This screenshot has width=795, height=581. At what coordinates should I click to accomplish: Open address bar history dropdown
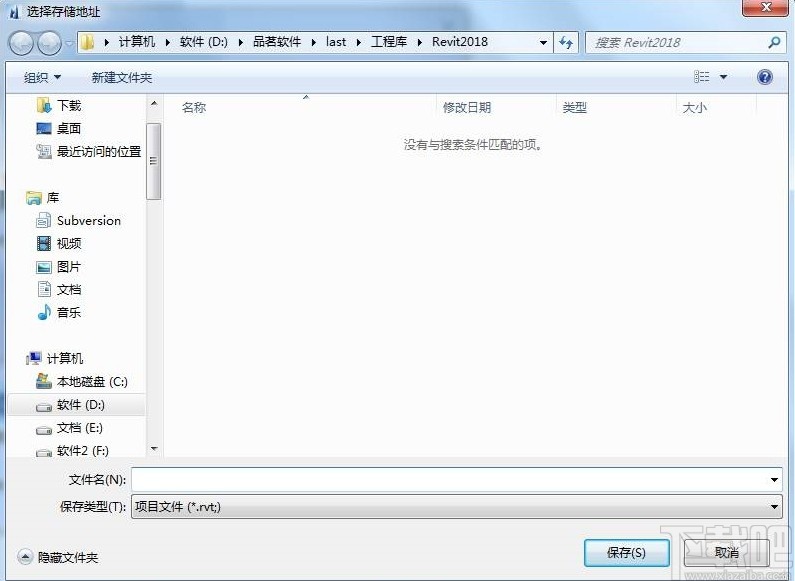pos(543,43)
